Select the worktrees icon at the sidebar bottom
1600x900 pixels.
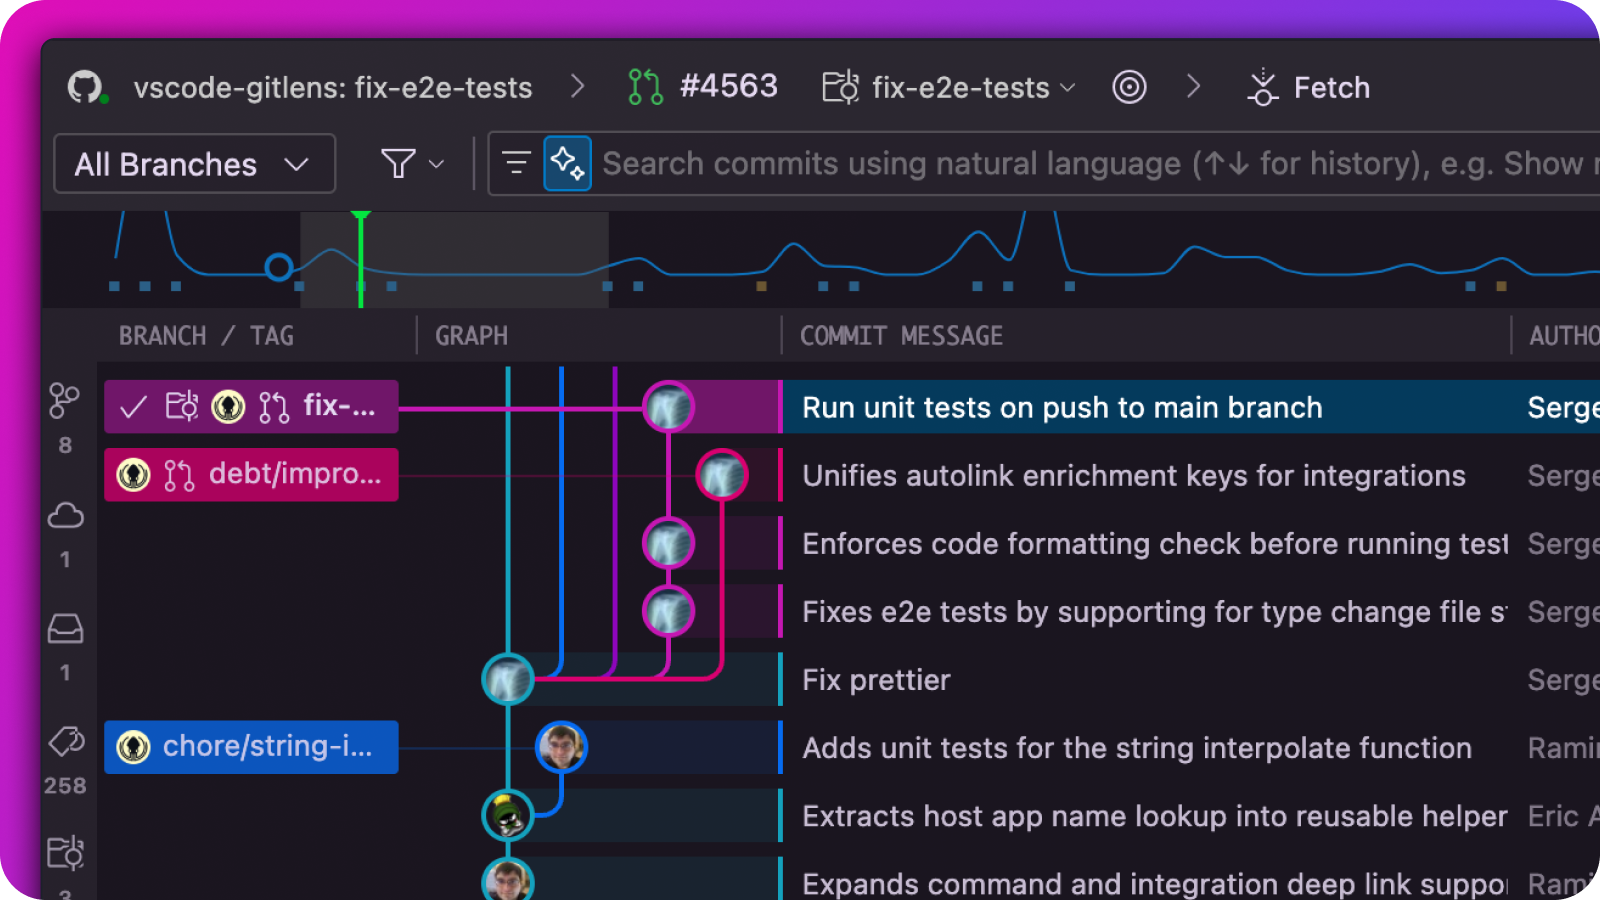[x=64, y=853]
